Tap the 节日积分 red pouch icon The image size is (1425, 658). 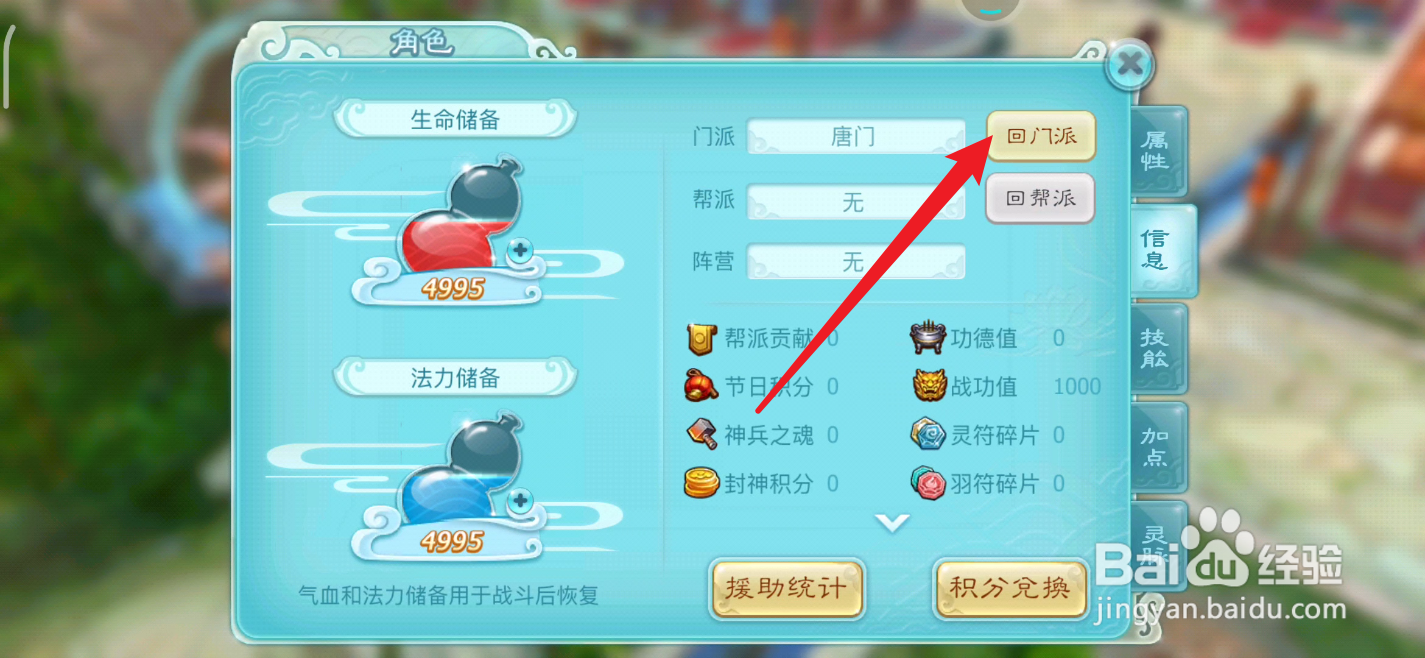point(702,386)
